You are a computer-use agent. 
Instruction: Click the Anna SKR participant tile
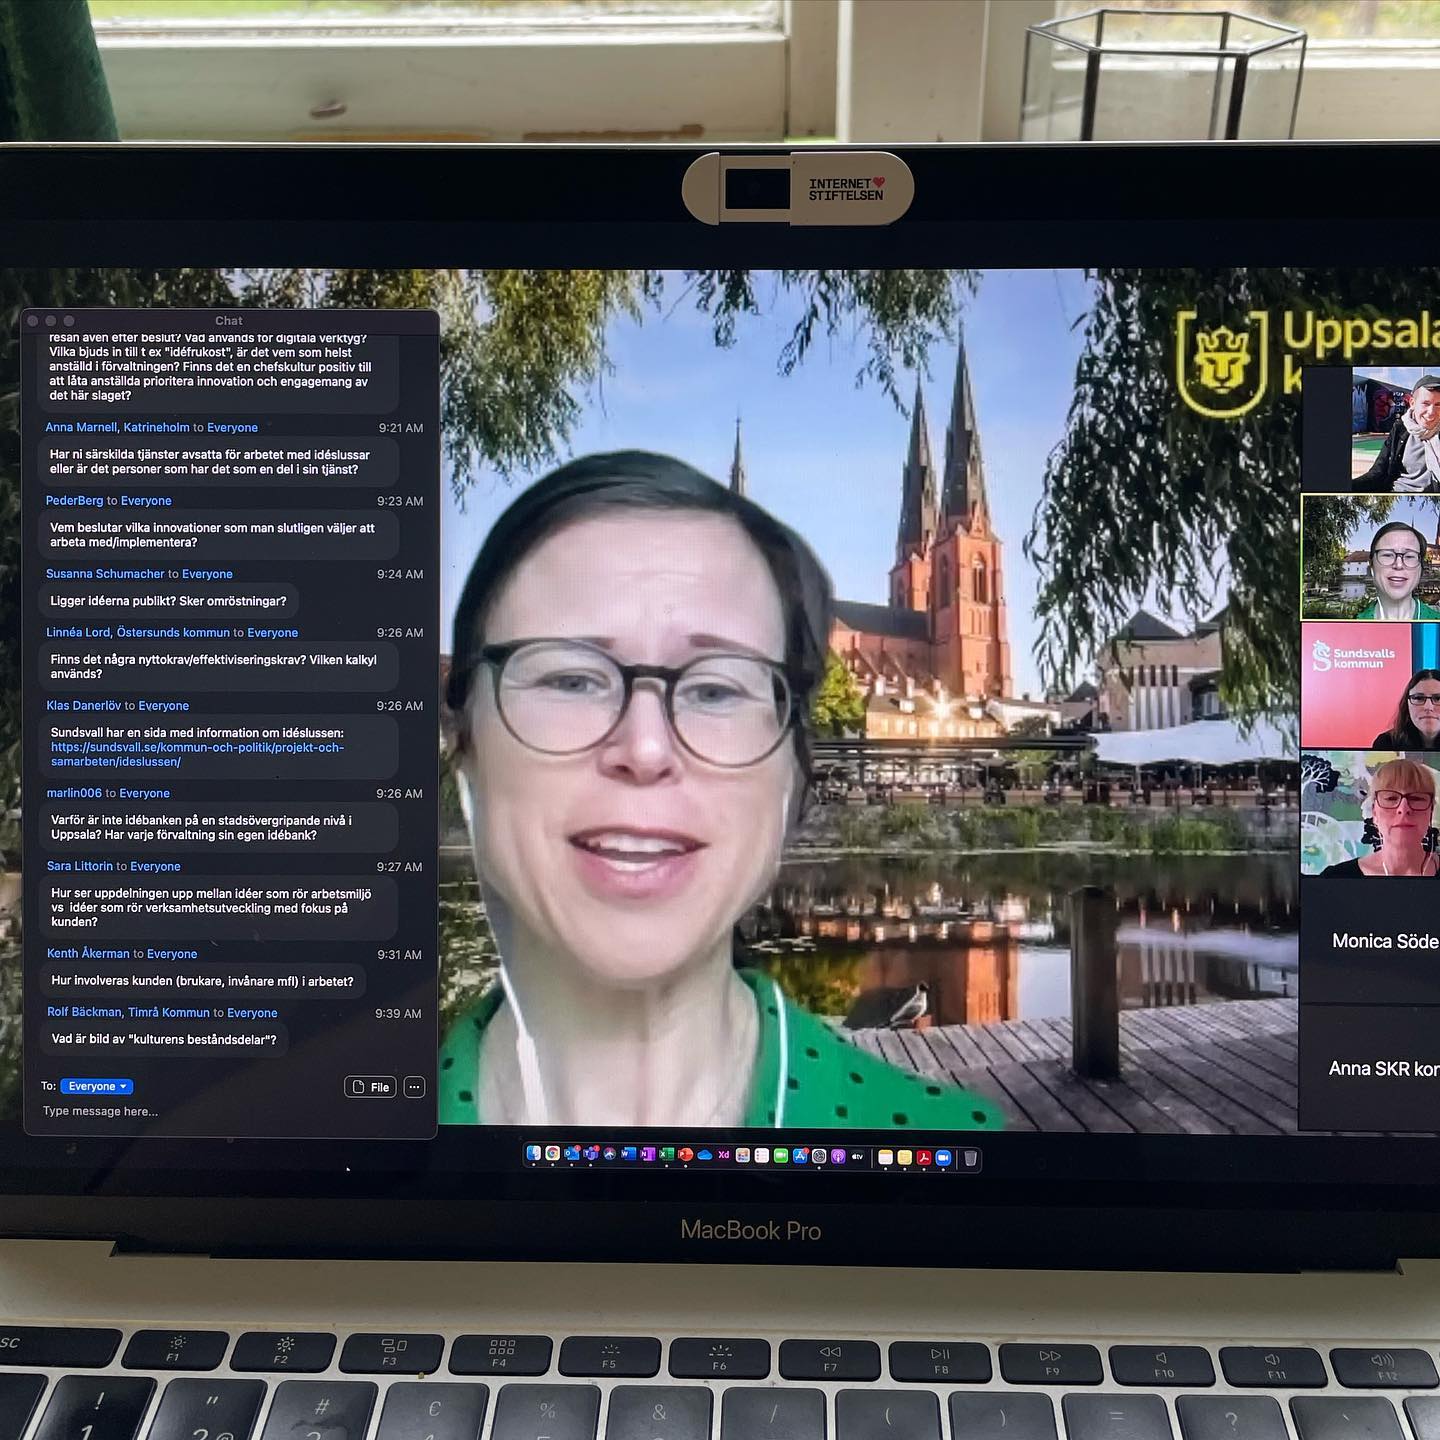coord(1370,1068)
